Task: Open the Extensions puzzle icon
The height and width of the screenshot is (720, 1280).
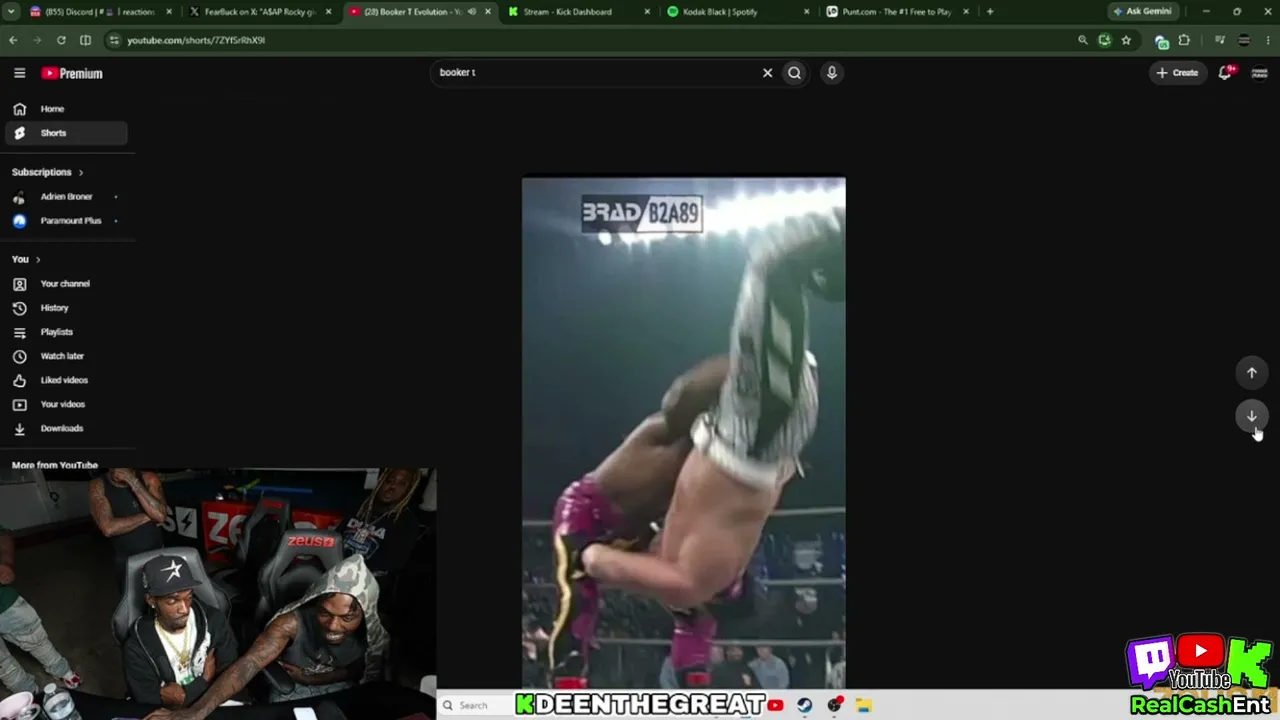Action: tap(1184, 40)
